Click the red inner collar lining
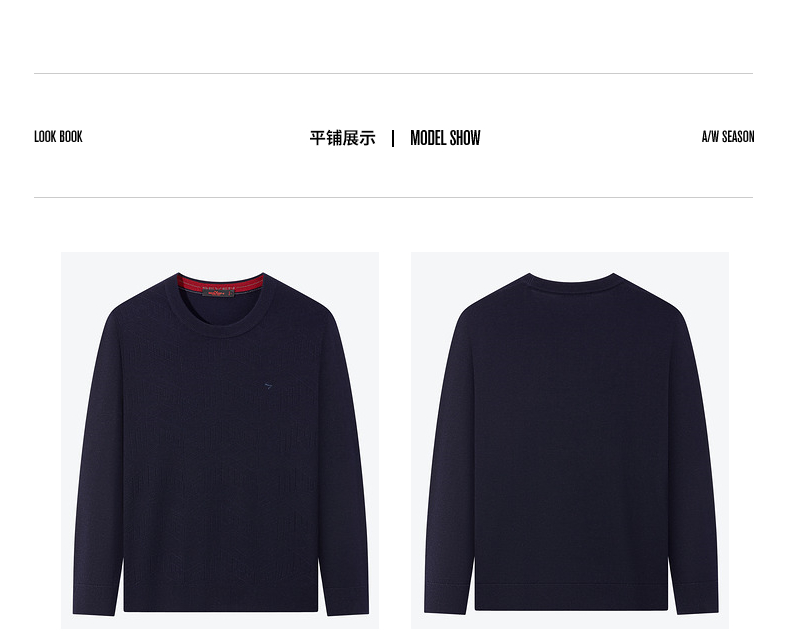 [220, 283]
